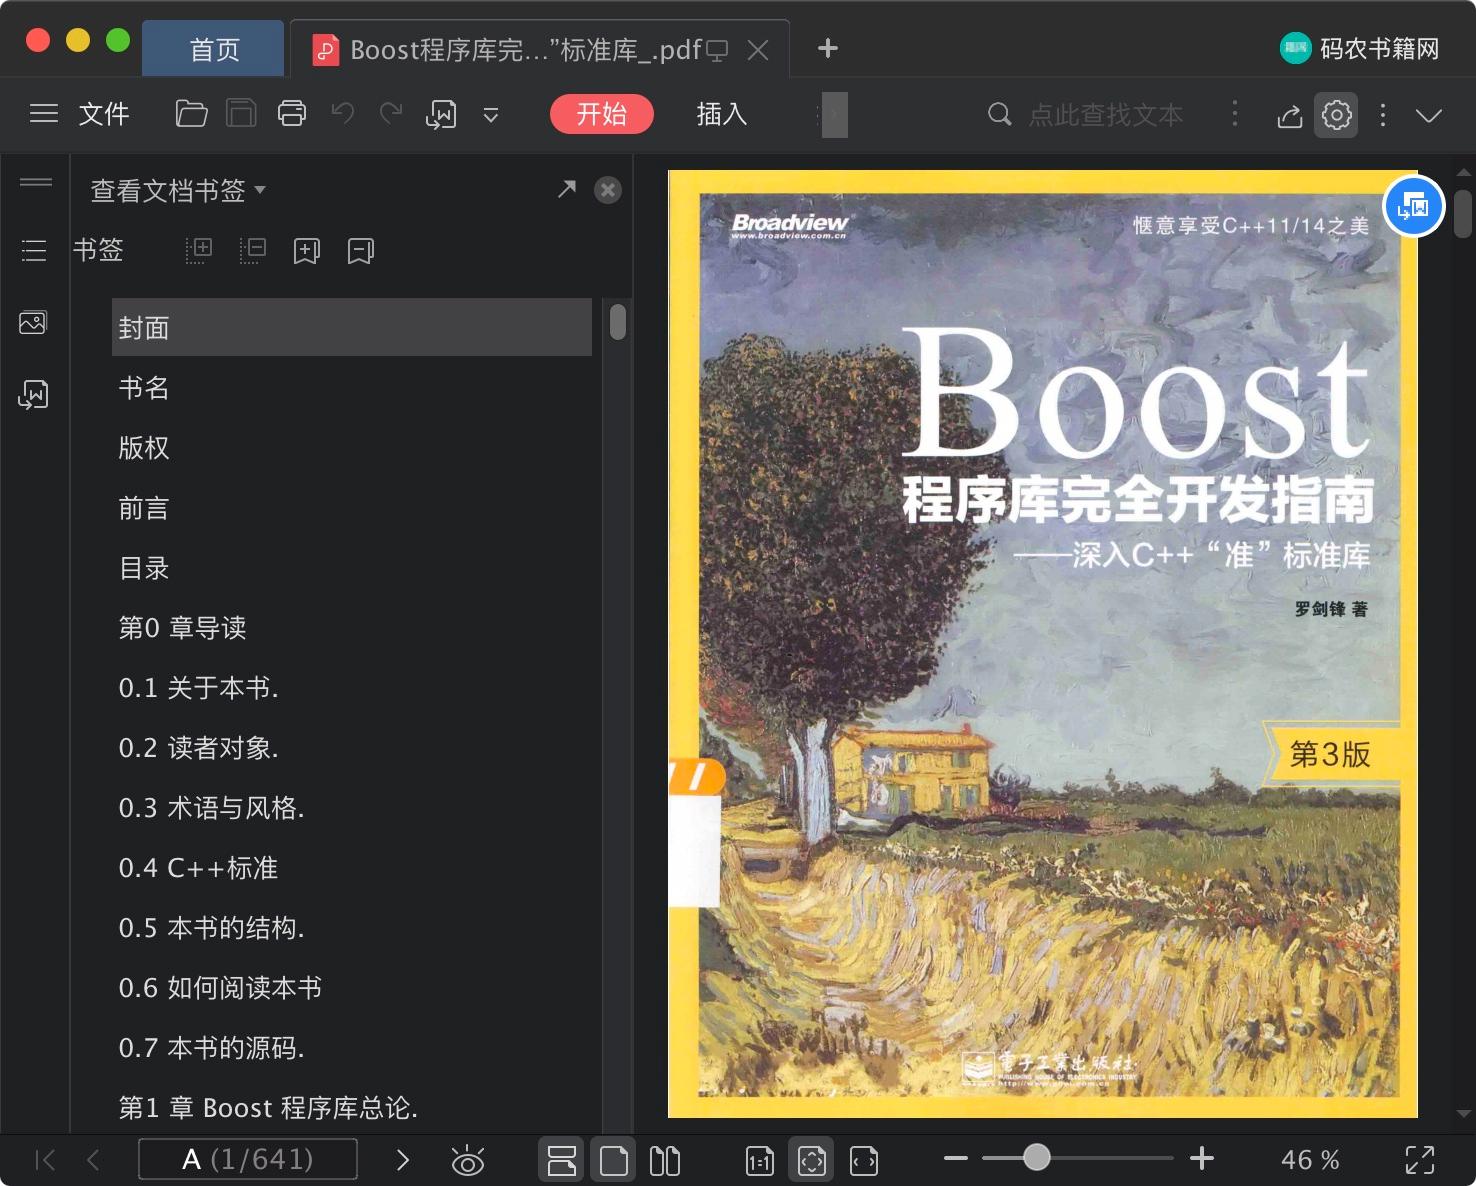Image resolution: width=1476 pixels, height=1186 pixels.
Task: Close the Boost PDF tab
Action: tap(759, 50)
